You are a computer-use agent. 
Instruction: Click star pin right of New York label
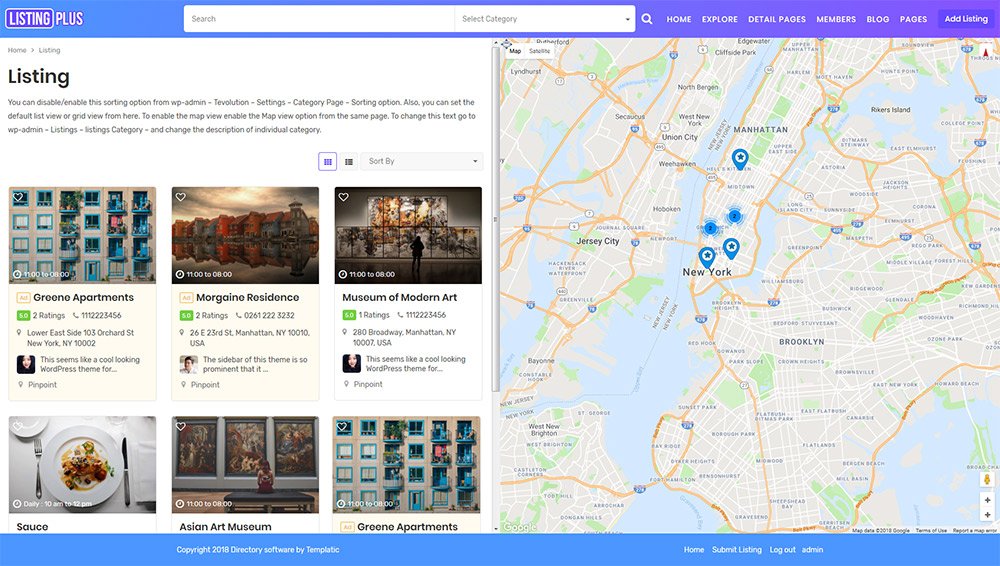point(731,248)
